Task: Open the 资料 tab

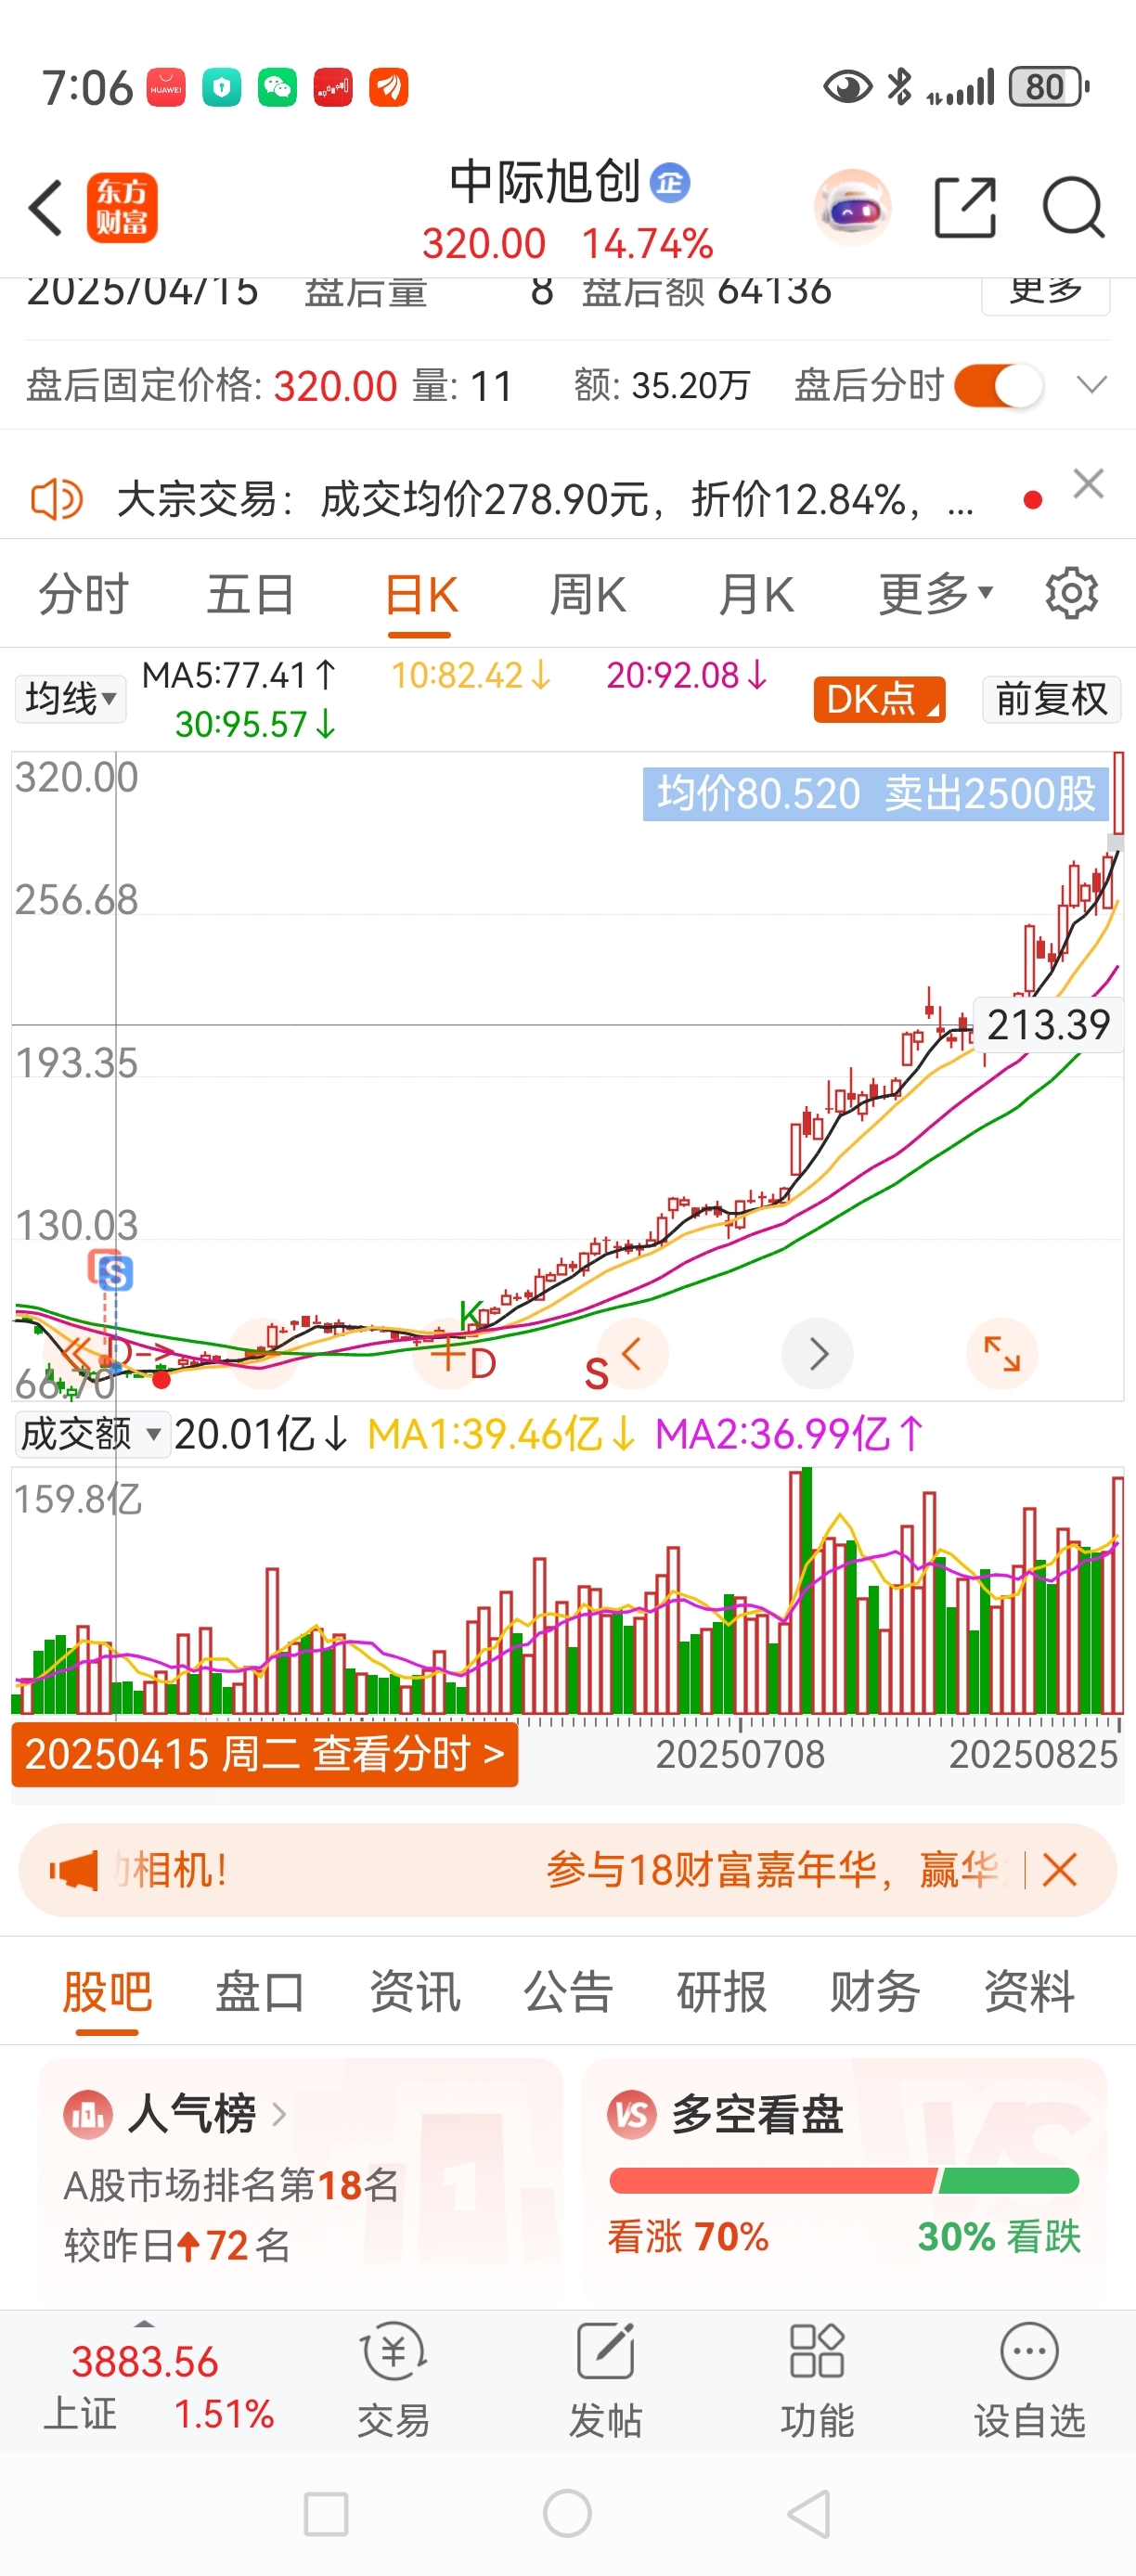Action: (x=1029, y=1991)
